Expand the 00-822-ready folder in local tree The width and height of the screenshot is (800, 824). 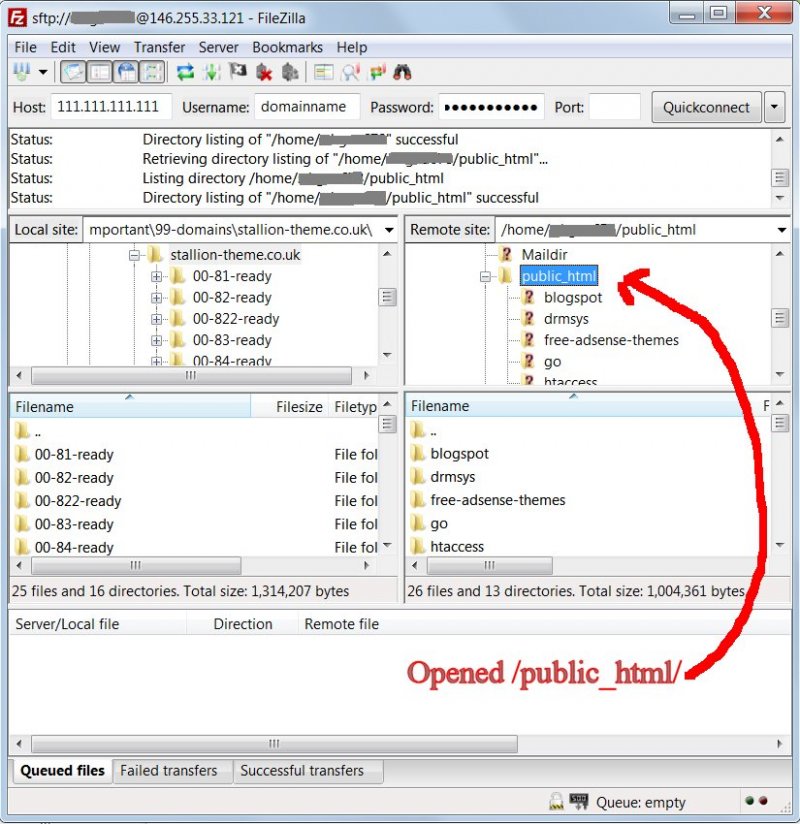(156, 319)
